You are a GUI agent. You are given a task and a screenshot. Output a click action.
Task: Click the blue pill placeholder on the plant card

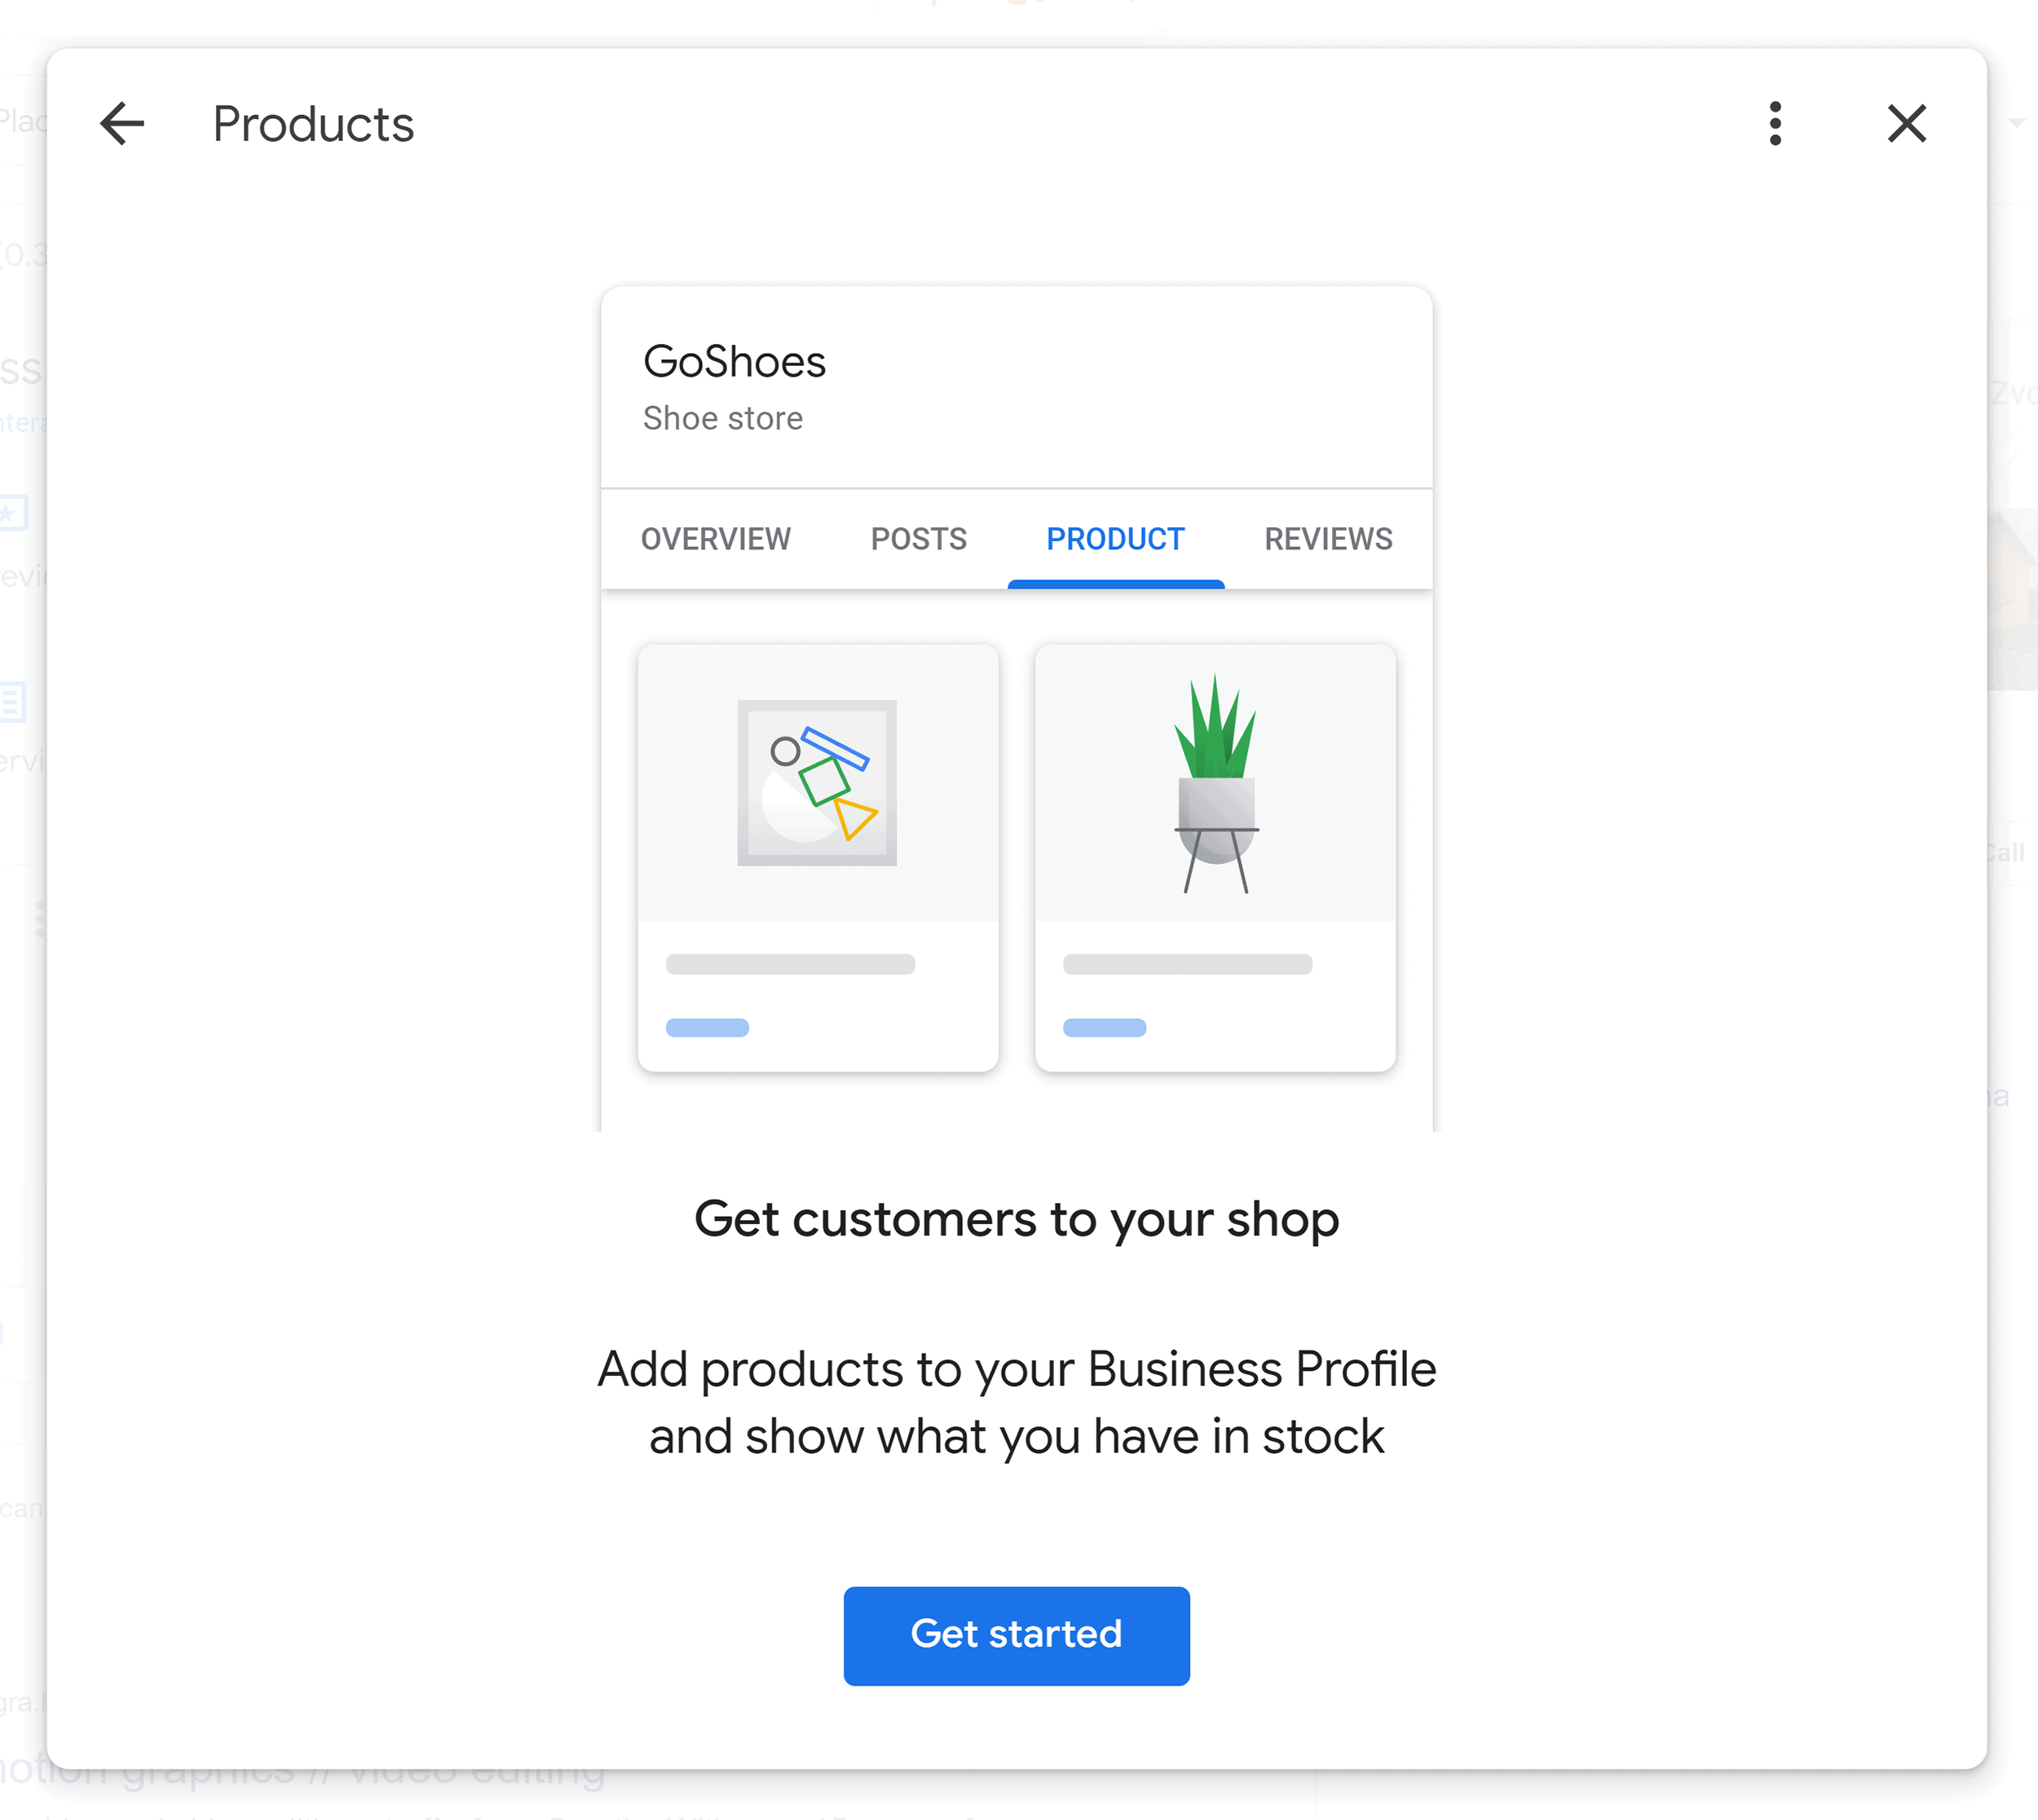coord(1104,1025)
